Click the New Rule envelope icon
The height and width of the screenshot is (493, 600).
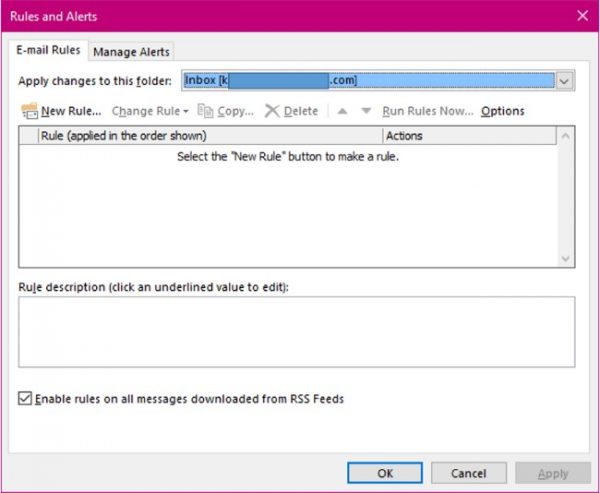pyautogui.click(x=29, y=111)
